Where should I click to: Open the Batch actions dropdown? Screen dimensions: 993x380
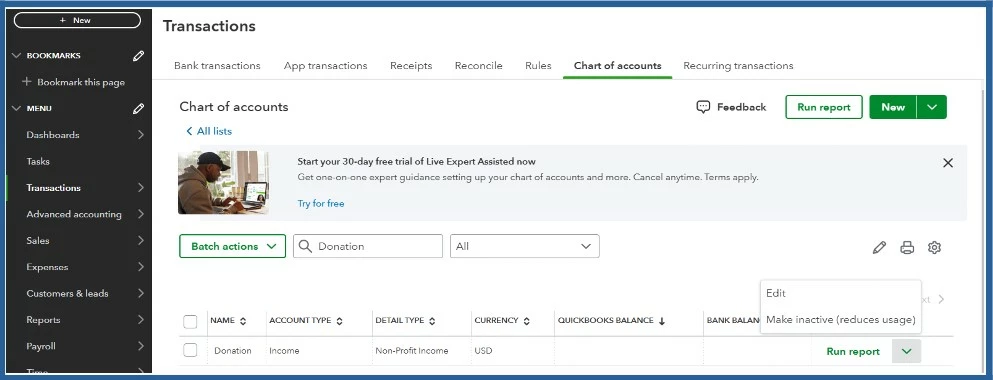(232, 246)
